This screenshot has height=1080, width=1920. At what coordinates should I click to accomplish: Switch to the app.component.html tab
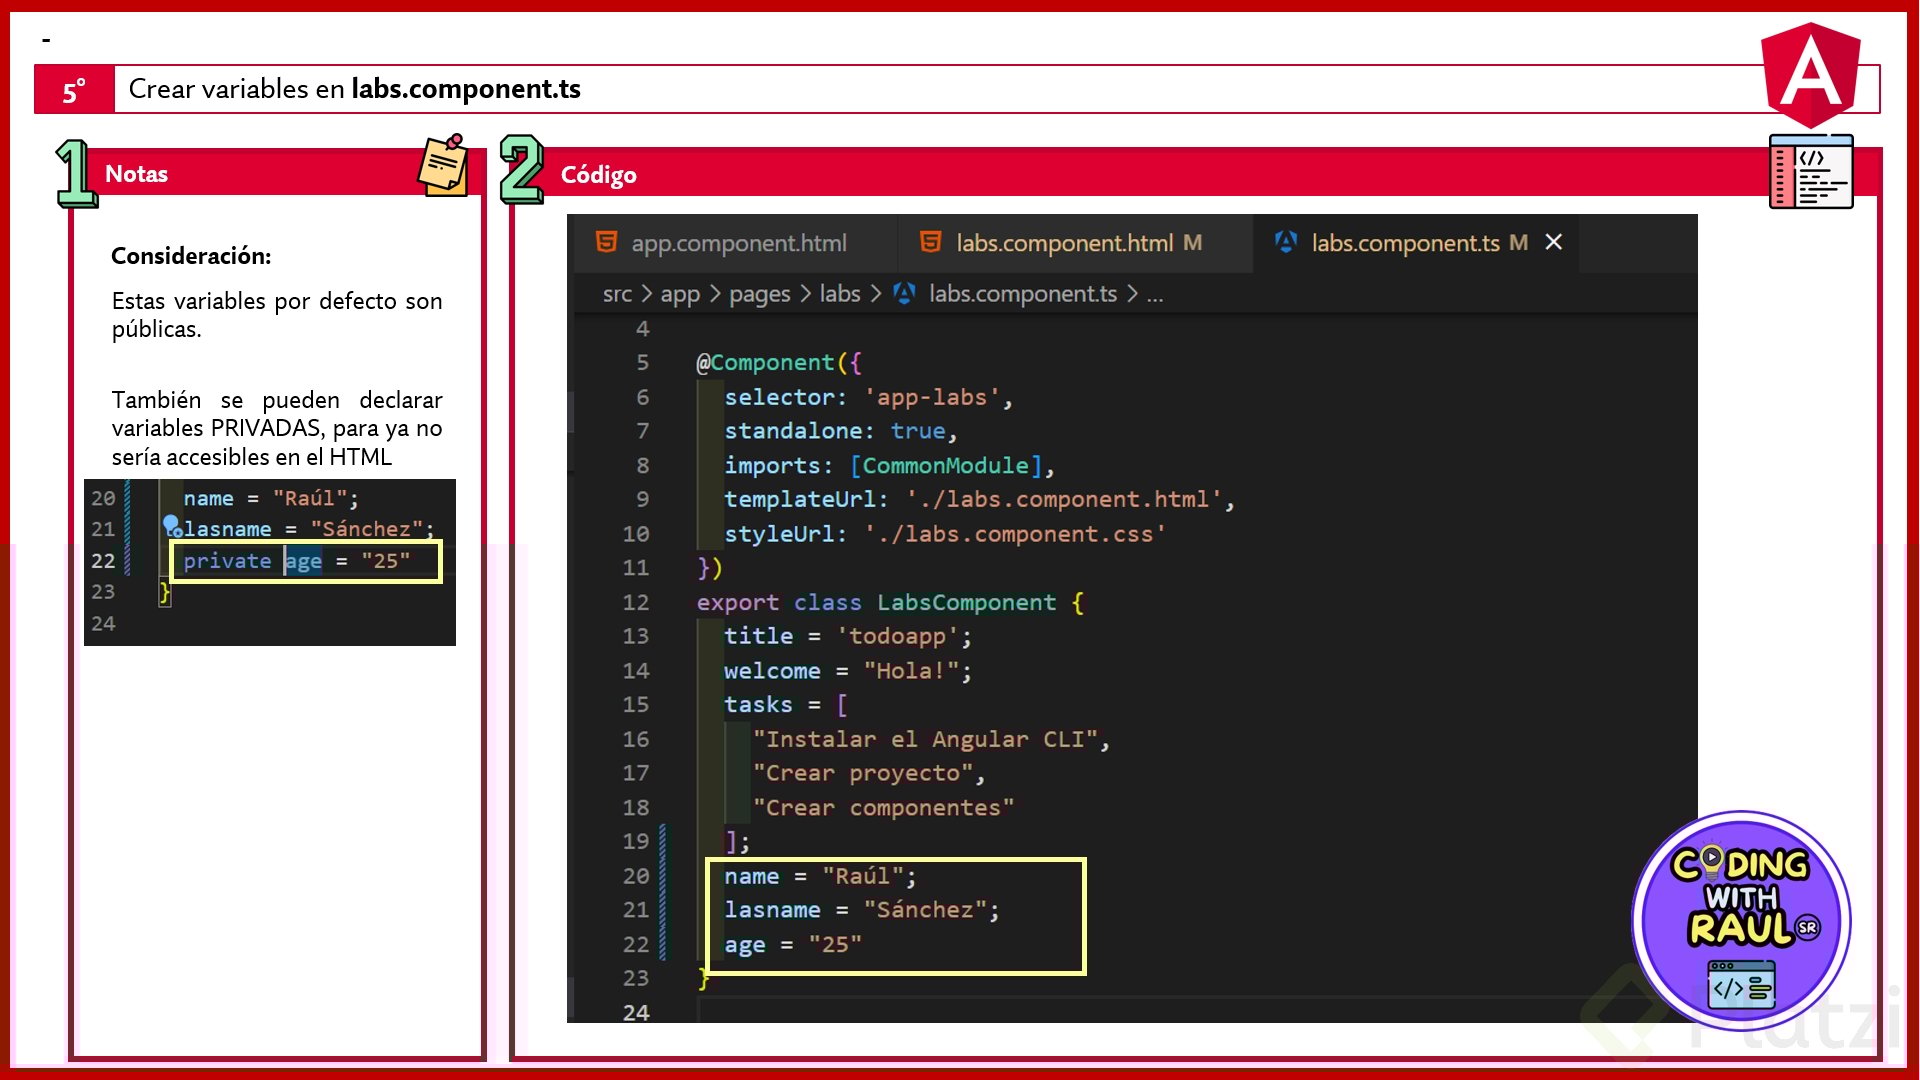coord(738,243)
